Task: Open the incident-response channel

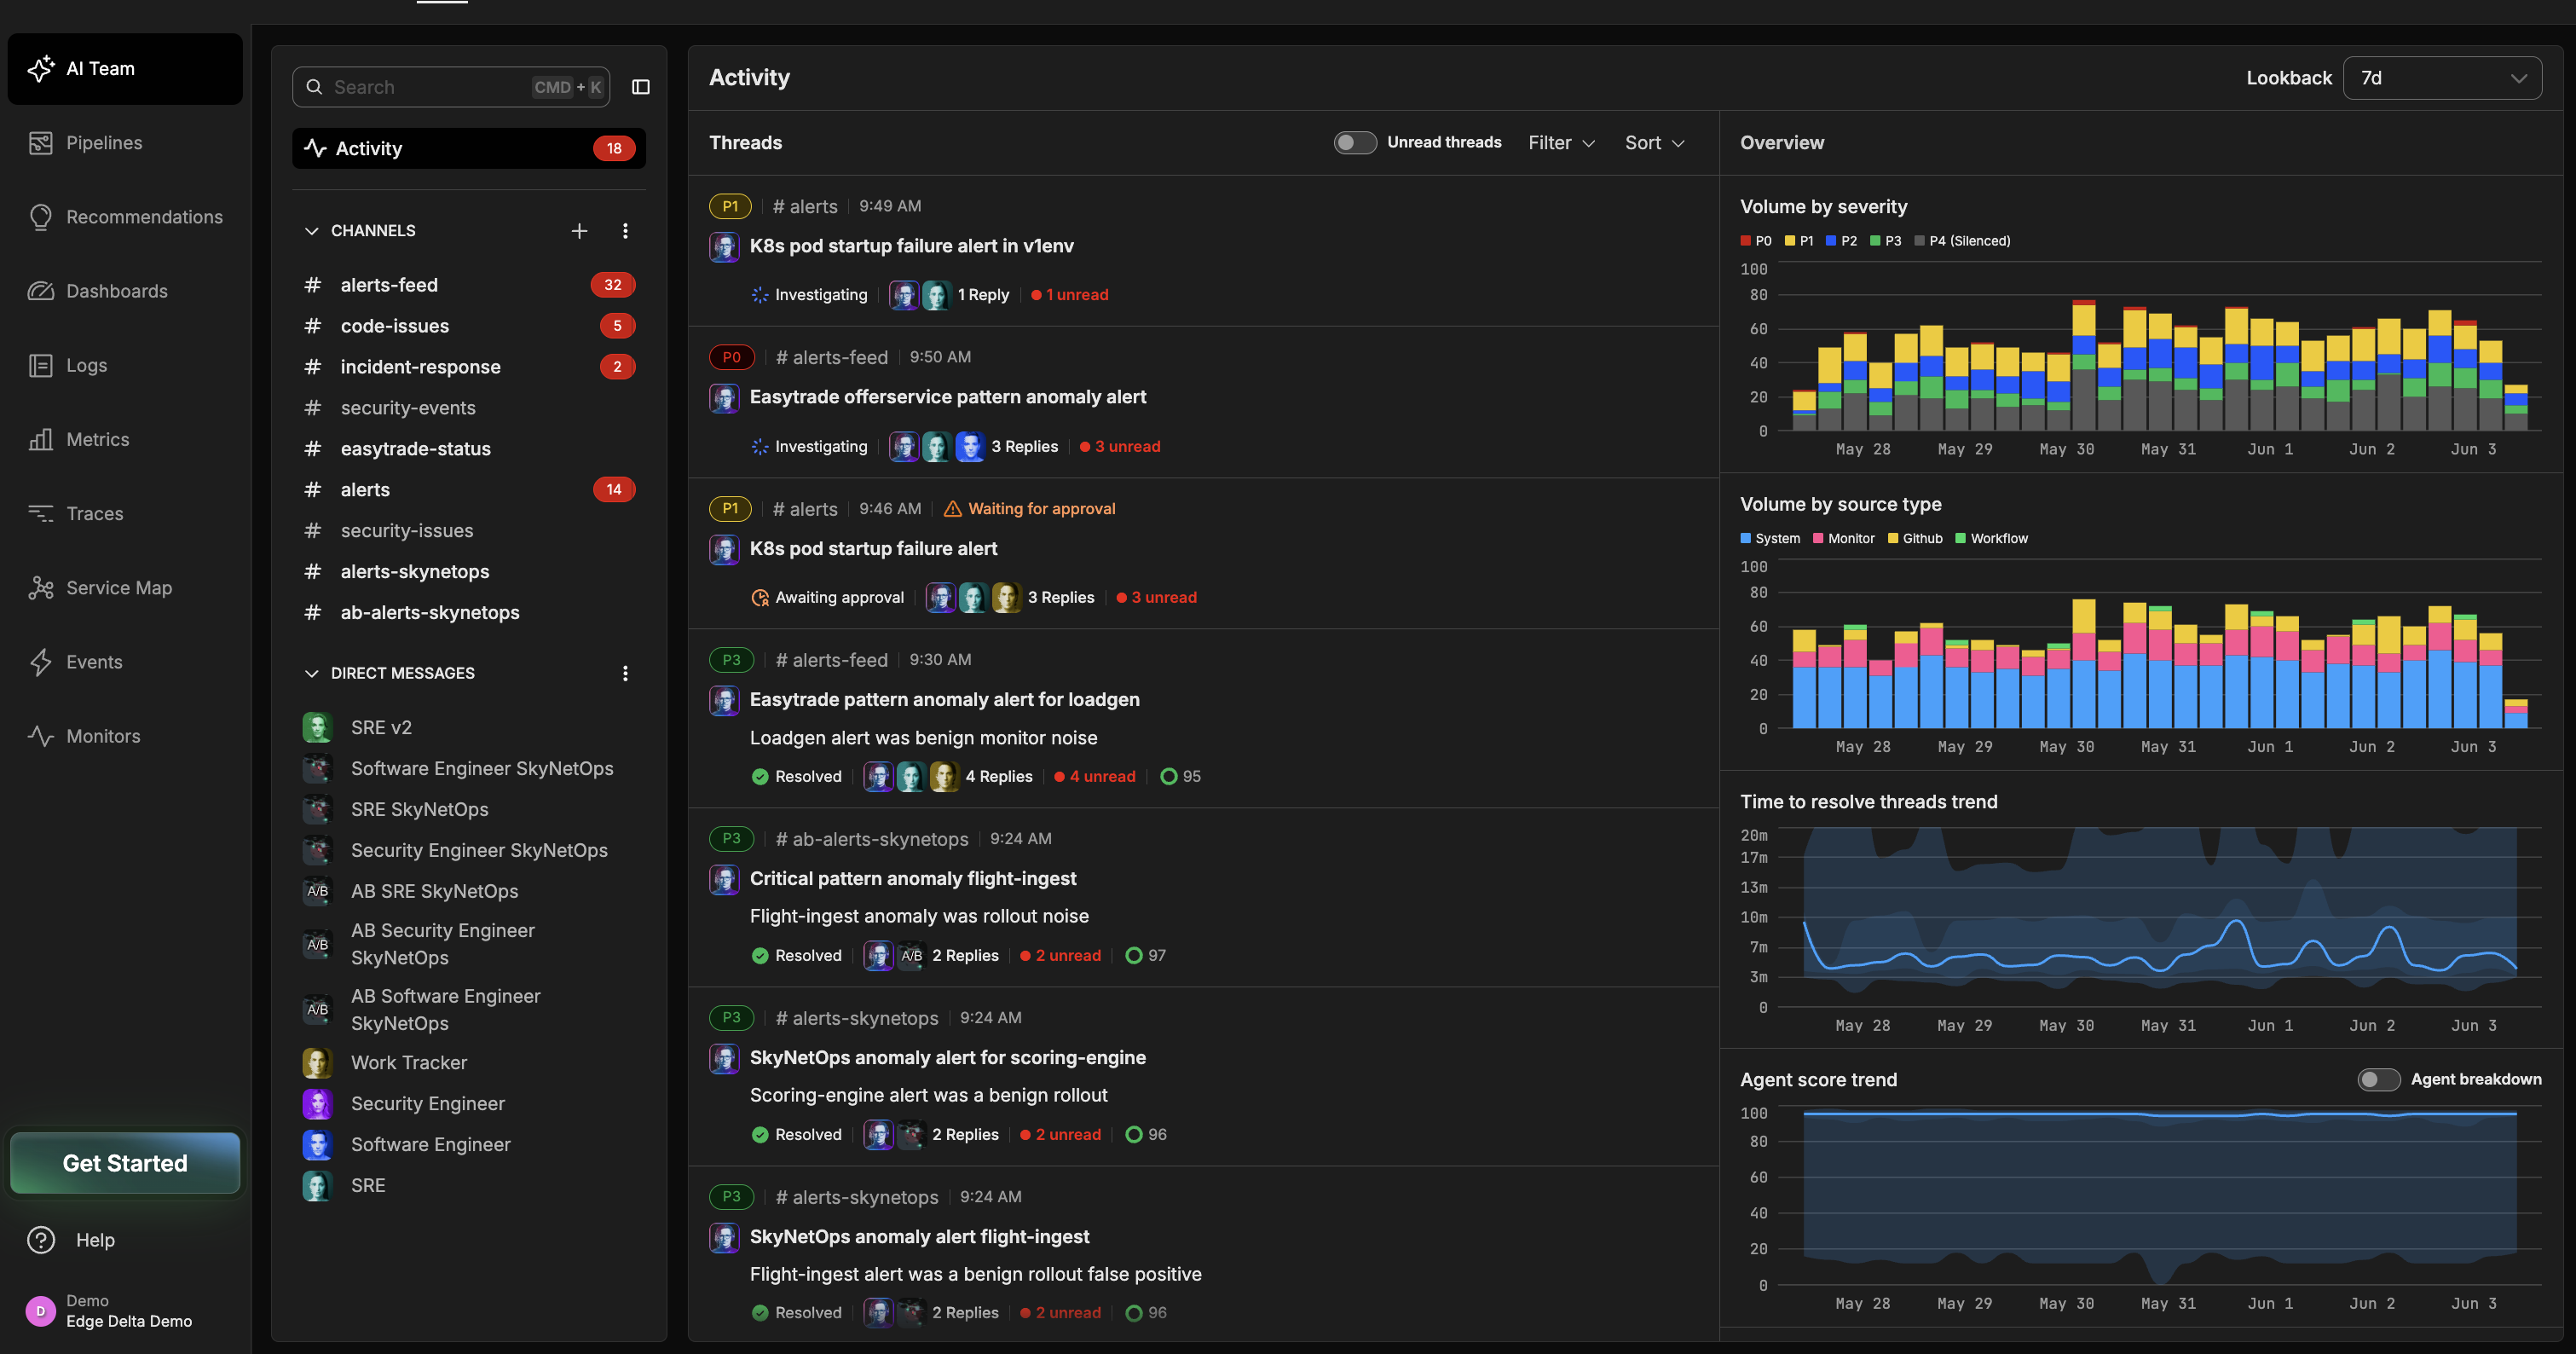Action: 469,367
